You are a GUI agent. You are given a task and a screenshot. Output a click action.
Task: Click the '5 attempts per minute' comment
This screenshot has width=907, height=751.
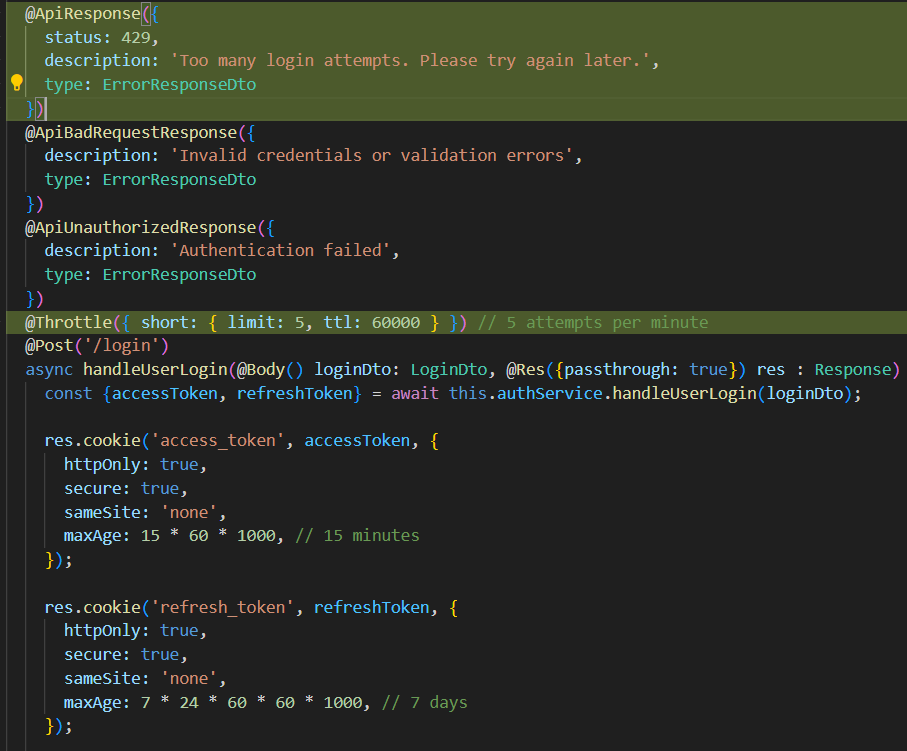(593, 322)
